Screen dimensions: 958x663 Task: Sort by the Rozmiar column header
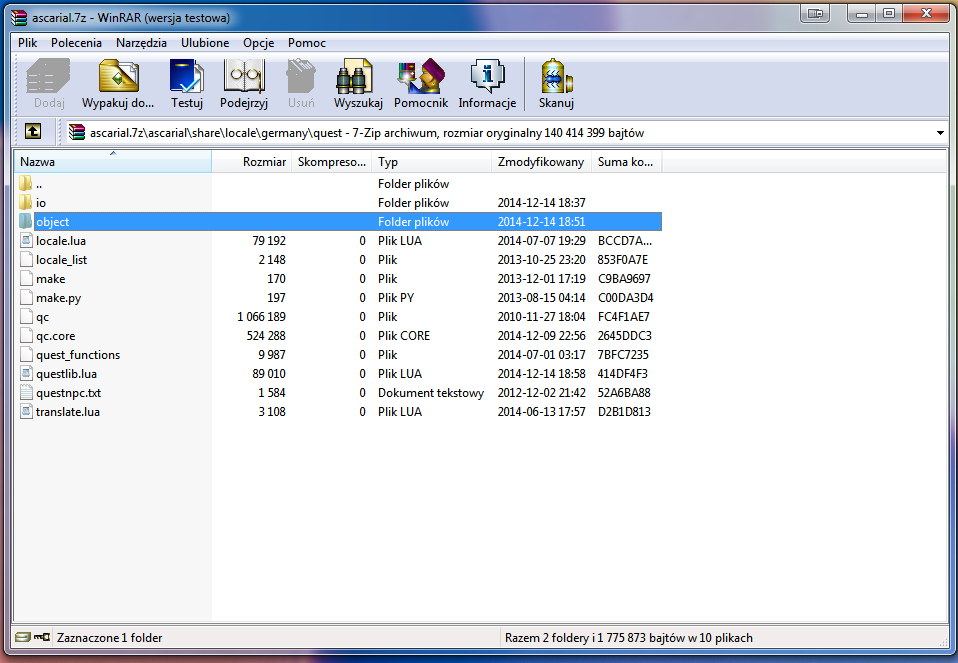(x=252, y=162)
